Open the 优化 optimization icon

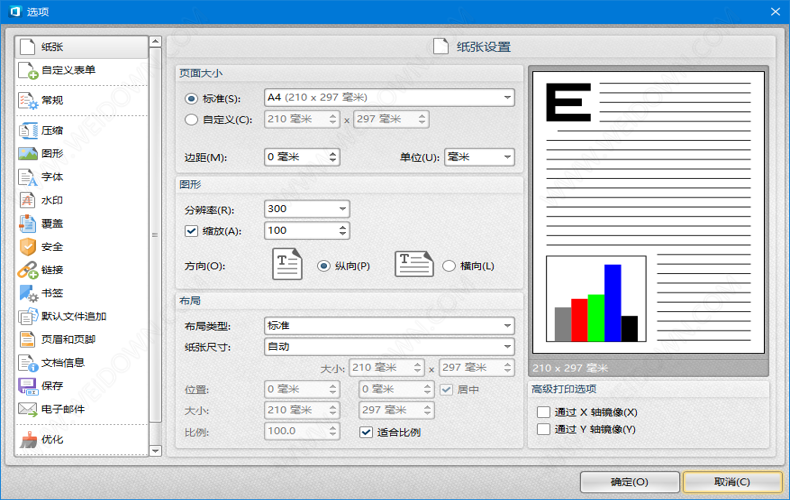pos(28,439)
